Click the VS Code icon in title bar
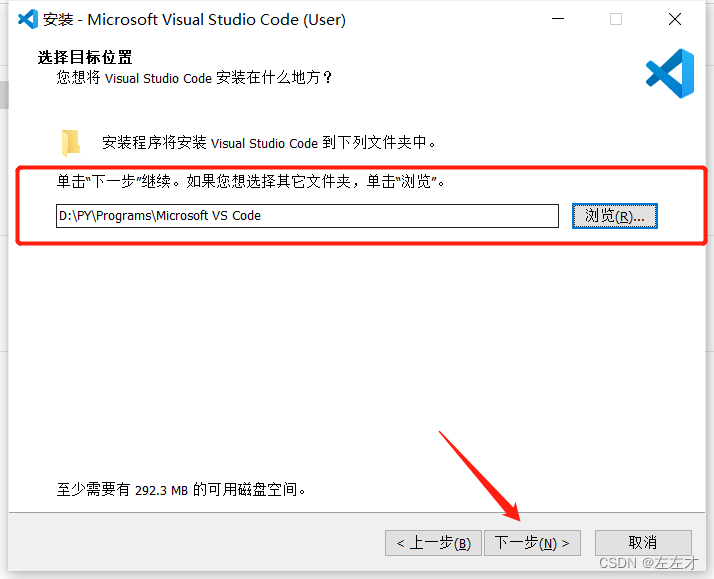The image size is (714, 579). [x=28, y=19]
